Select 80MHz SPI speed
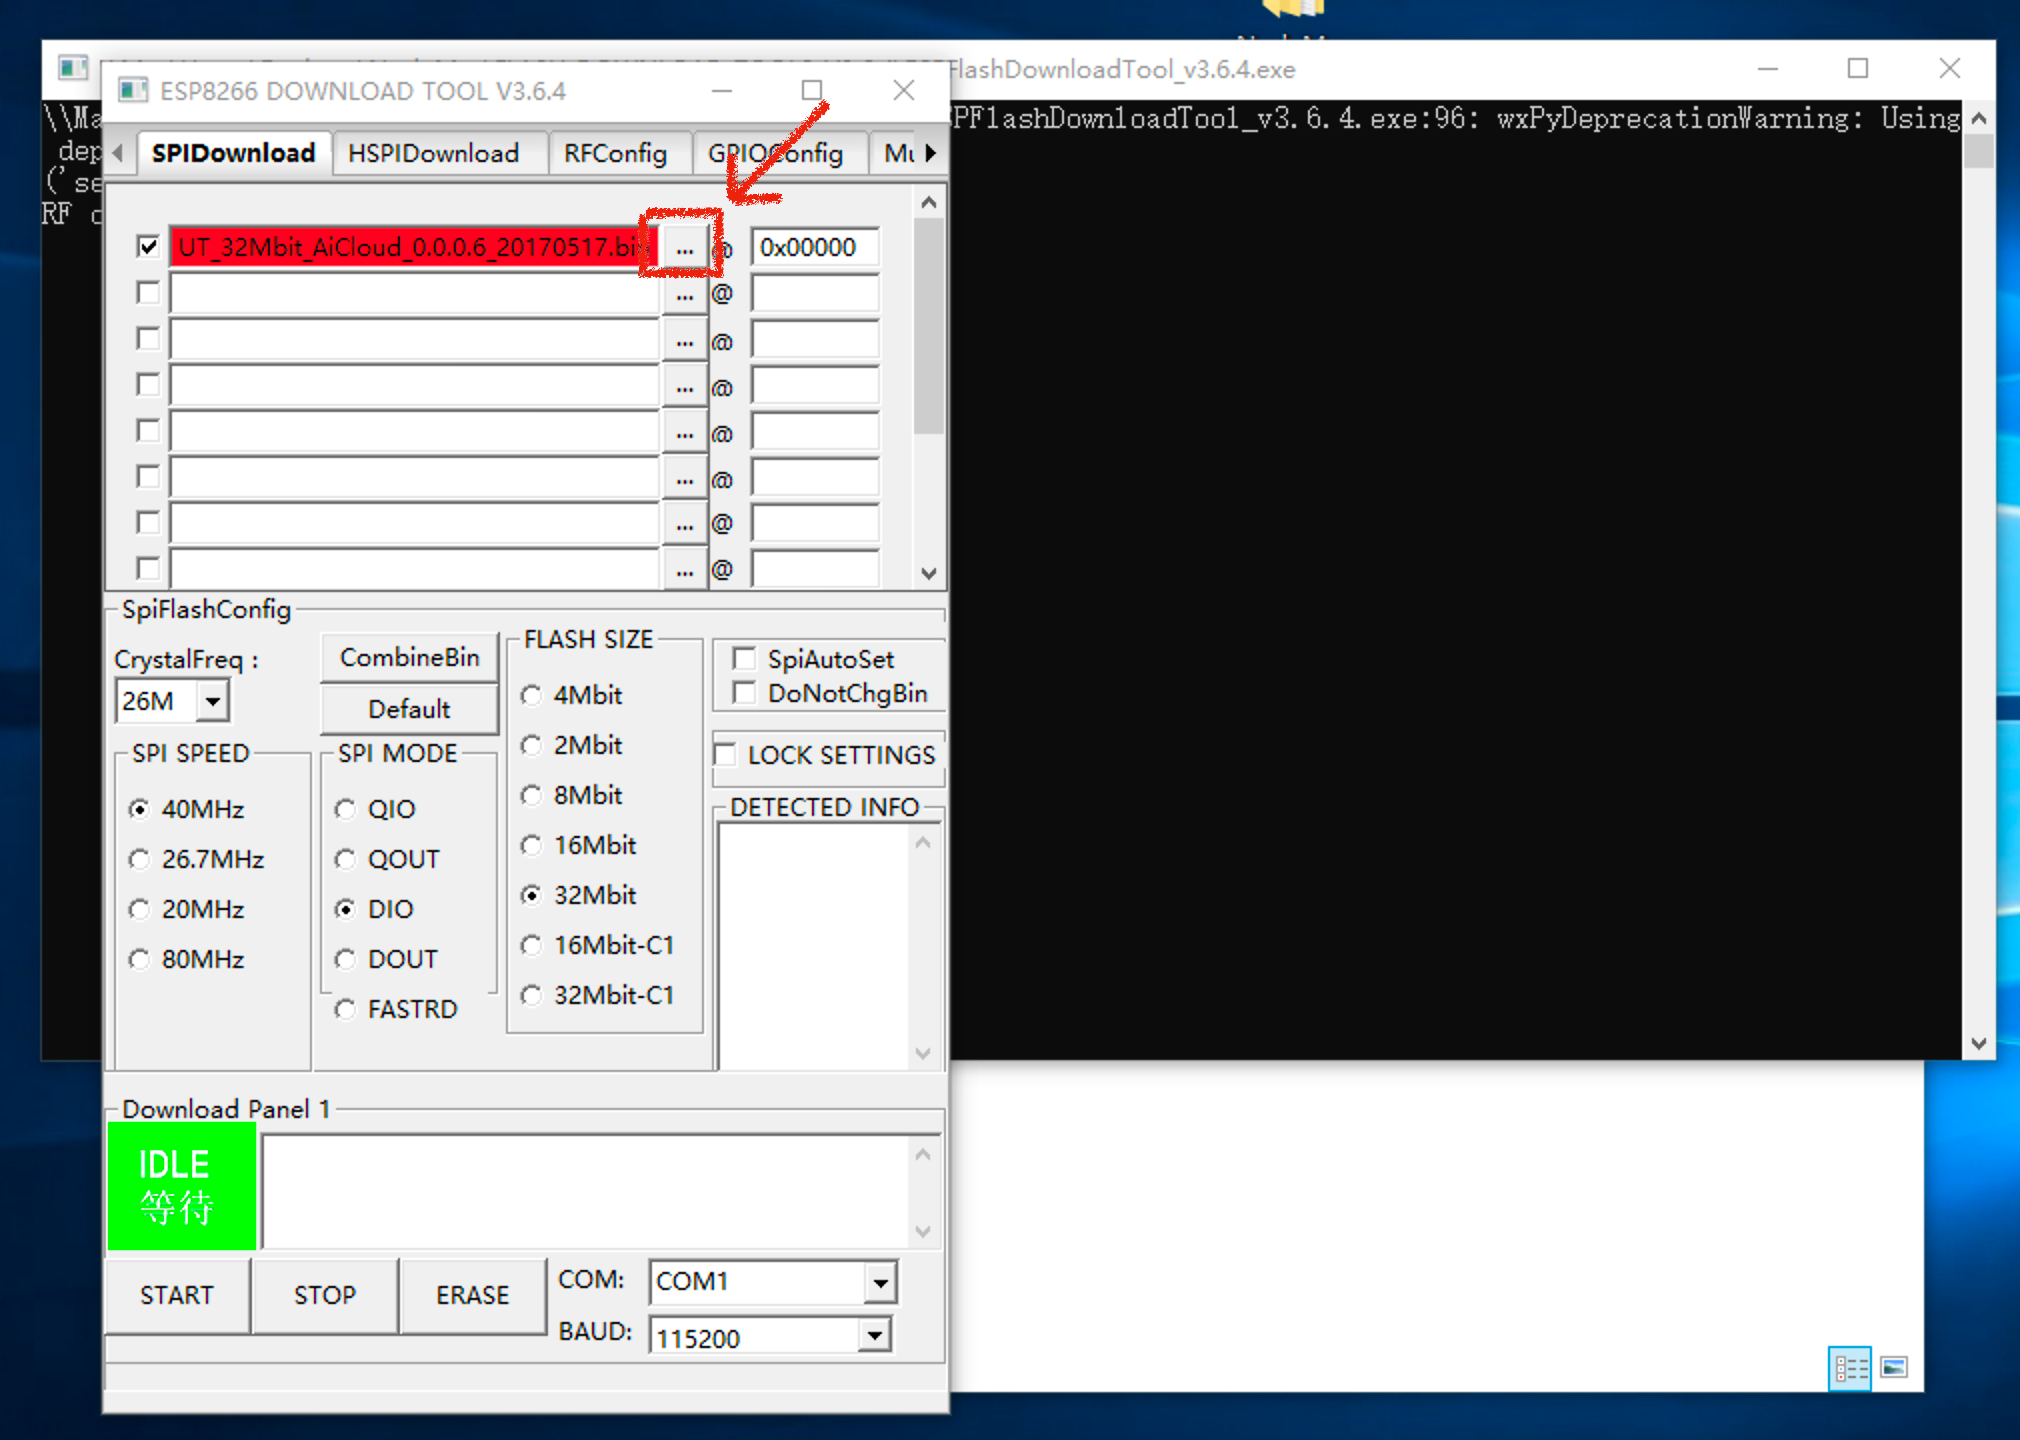2020x1440 pixels. (140, 960)
